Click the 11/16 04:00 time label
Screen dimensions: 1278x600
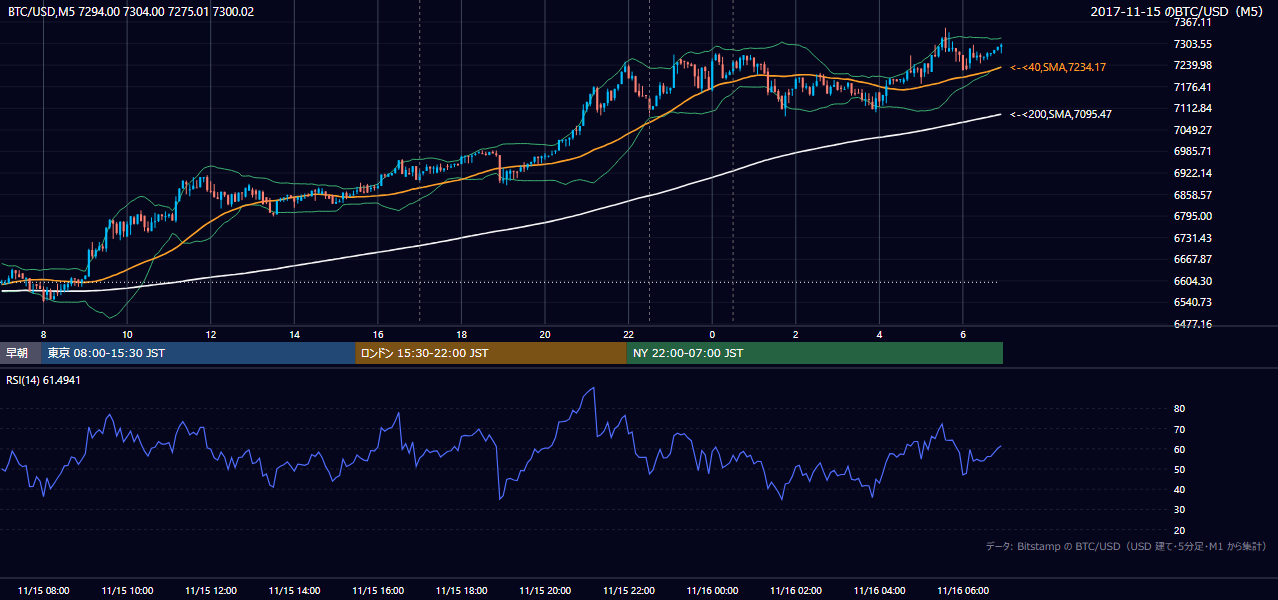(x=879, y=591)
